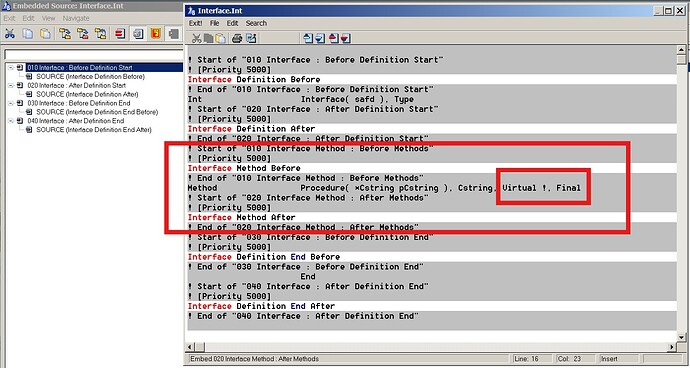Click Paste icon in Embedded Source toolbar
The image size is (690, 368).
45,33
